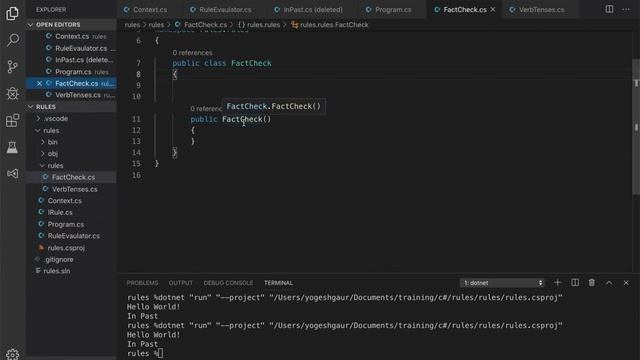Close FactCheck.cs in Open Editors list
Image resolution: width=640 pixels, height=360 pixels.
click(x=39, y=83)
